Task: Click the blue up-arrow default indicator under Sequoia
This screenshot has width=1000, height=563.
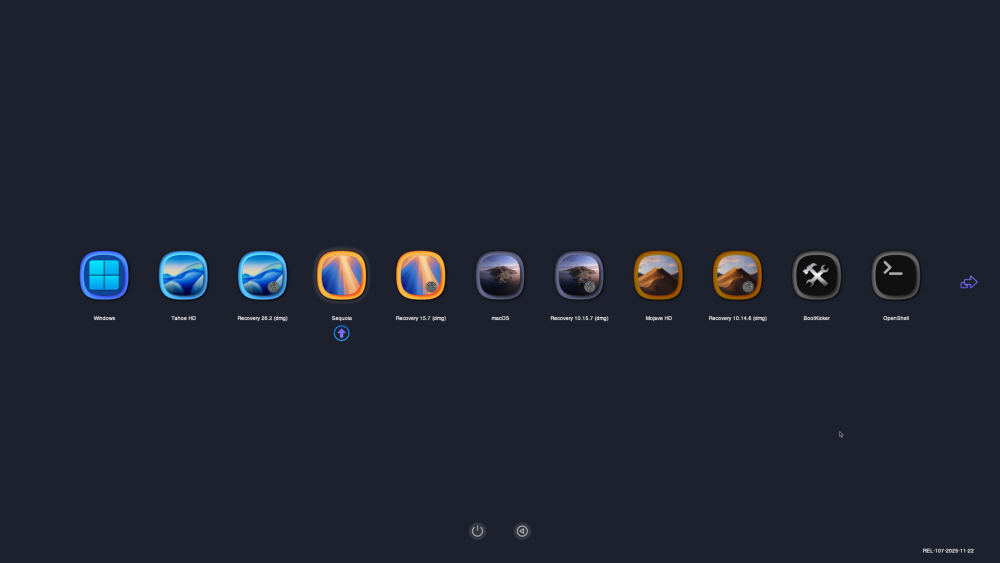Action: coord(341,333)
